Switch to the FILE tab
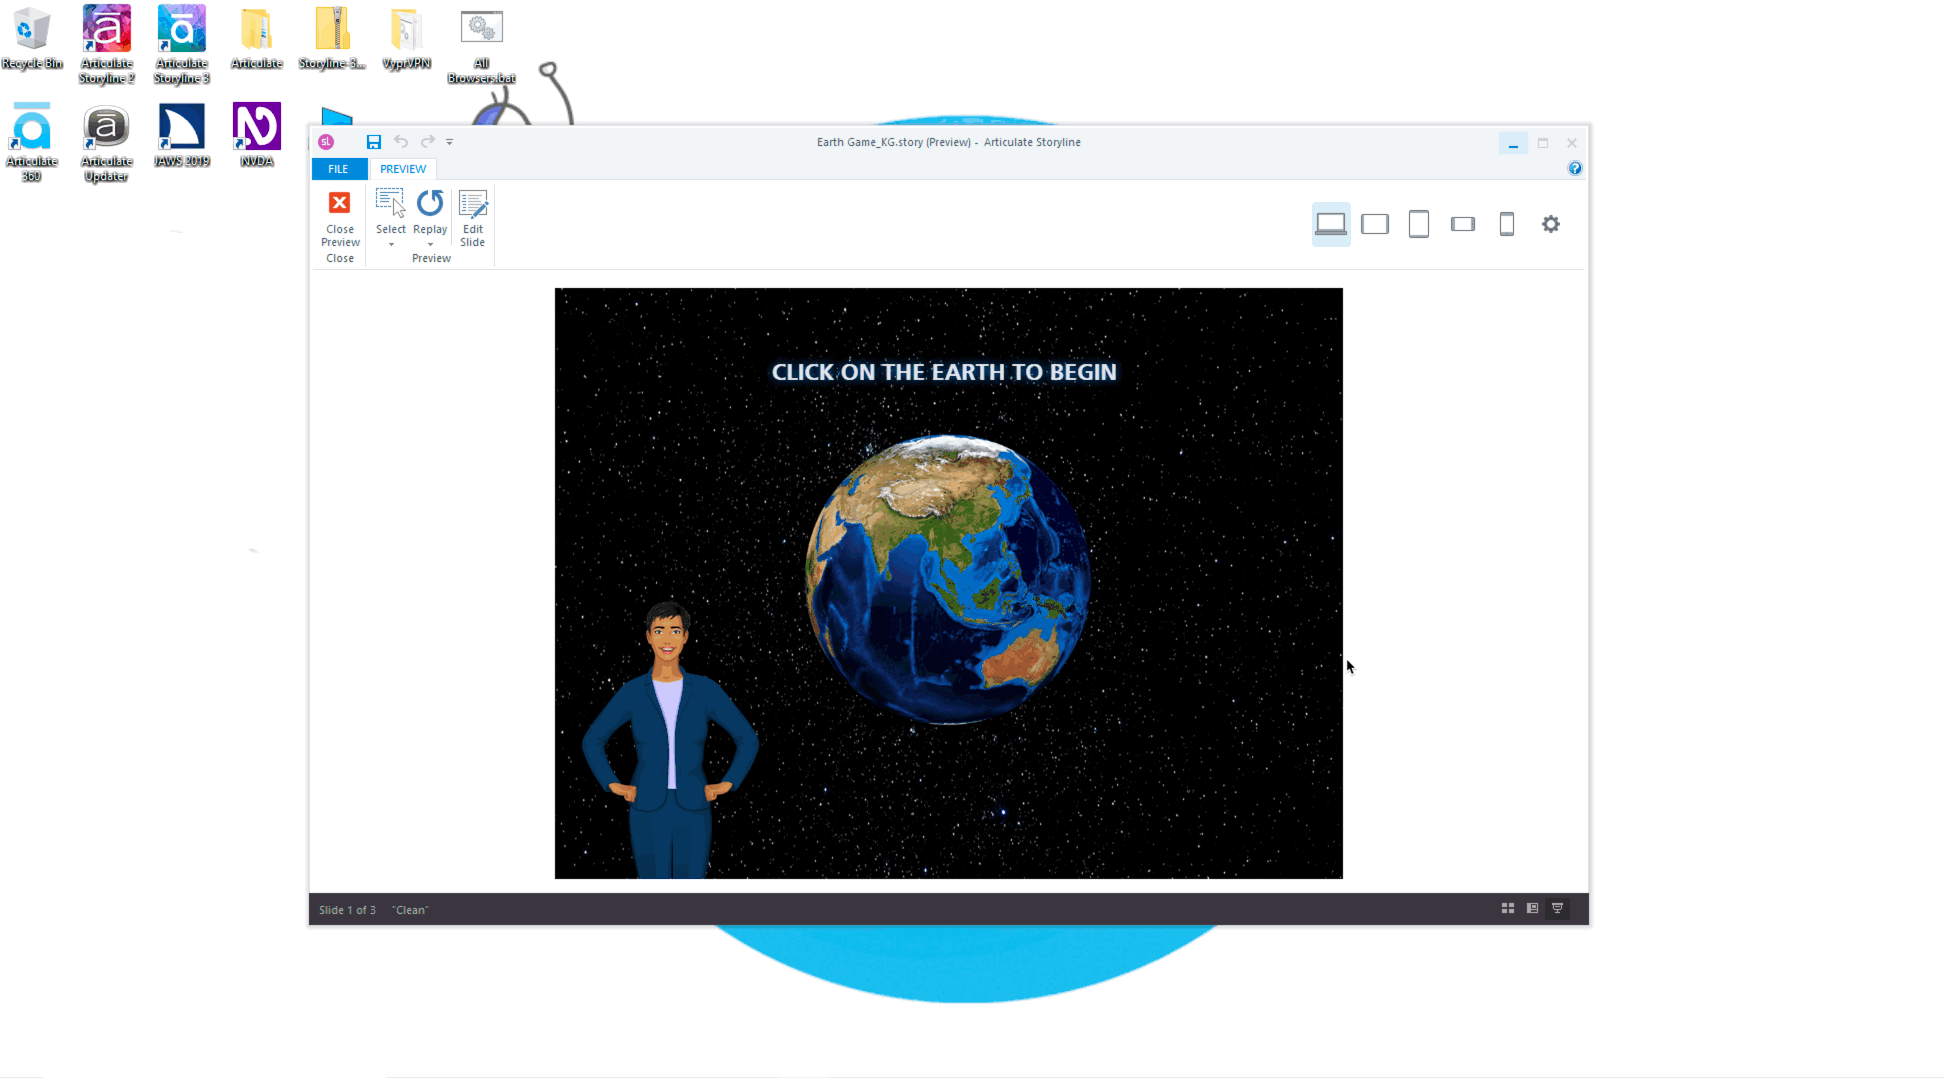Viewport: 1945px width, 1078px height. pos(338,168)
